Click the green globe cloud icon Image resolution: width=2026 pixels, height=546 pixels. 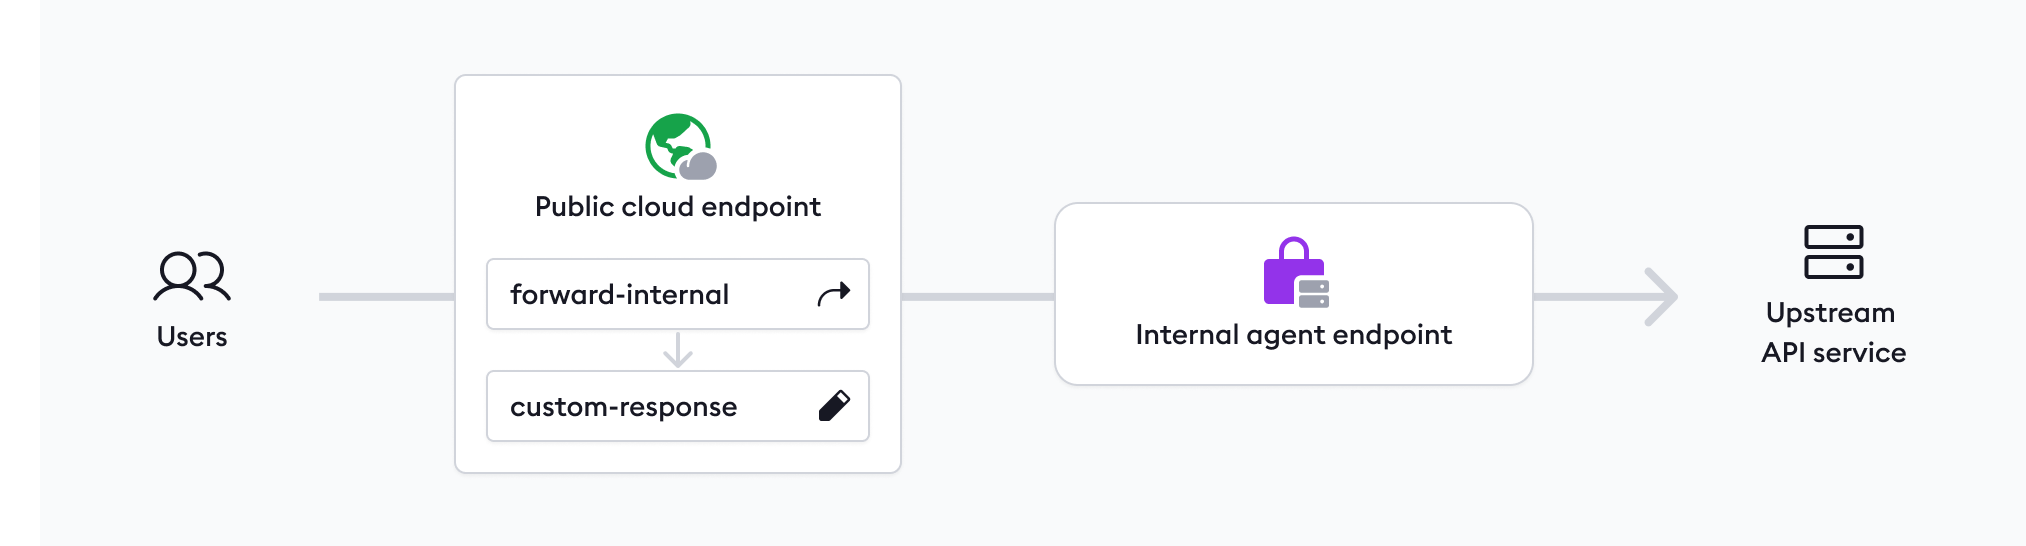coord(680,147)
